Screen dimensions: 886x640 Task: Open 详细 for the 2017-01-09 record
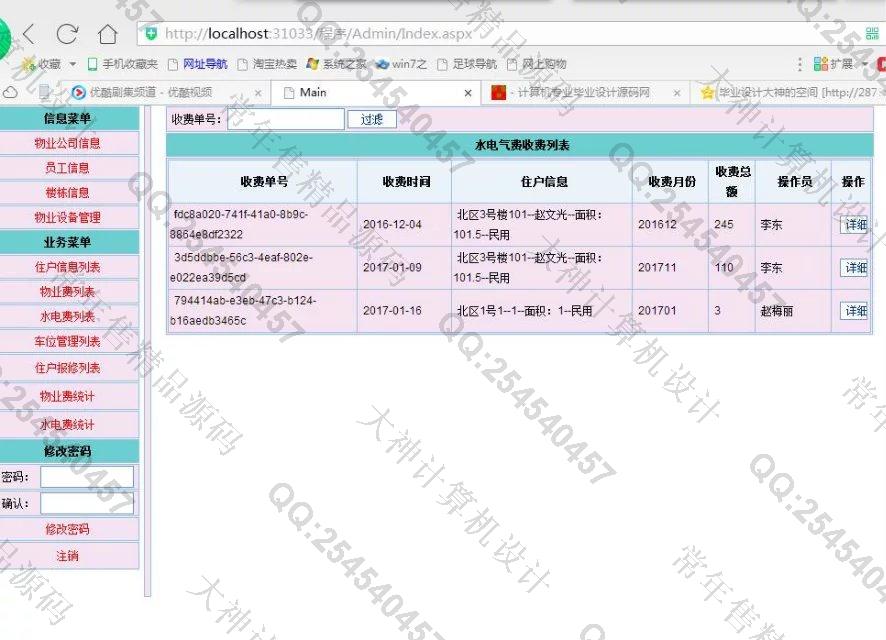(x=854, y=268)
